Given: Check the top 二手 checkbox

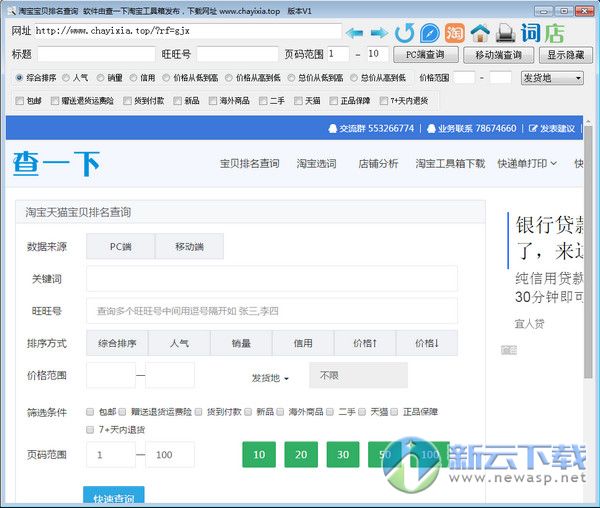Looking at the screenshot, I should pos(263,101).
